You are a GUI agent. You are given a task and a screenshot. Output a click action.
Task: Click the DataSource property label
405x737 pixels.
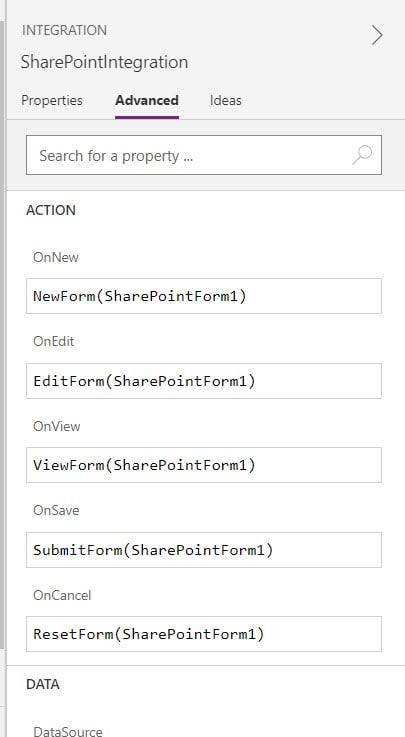68,731
